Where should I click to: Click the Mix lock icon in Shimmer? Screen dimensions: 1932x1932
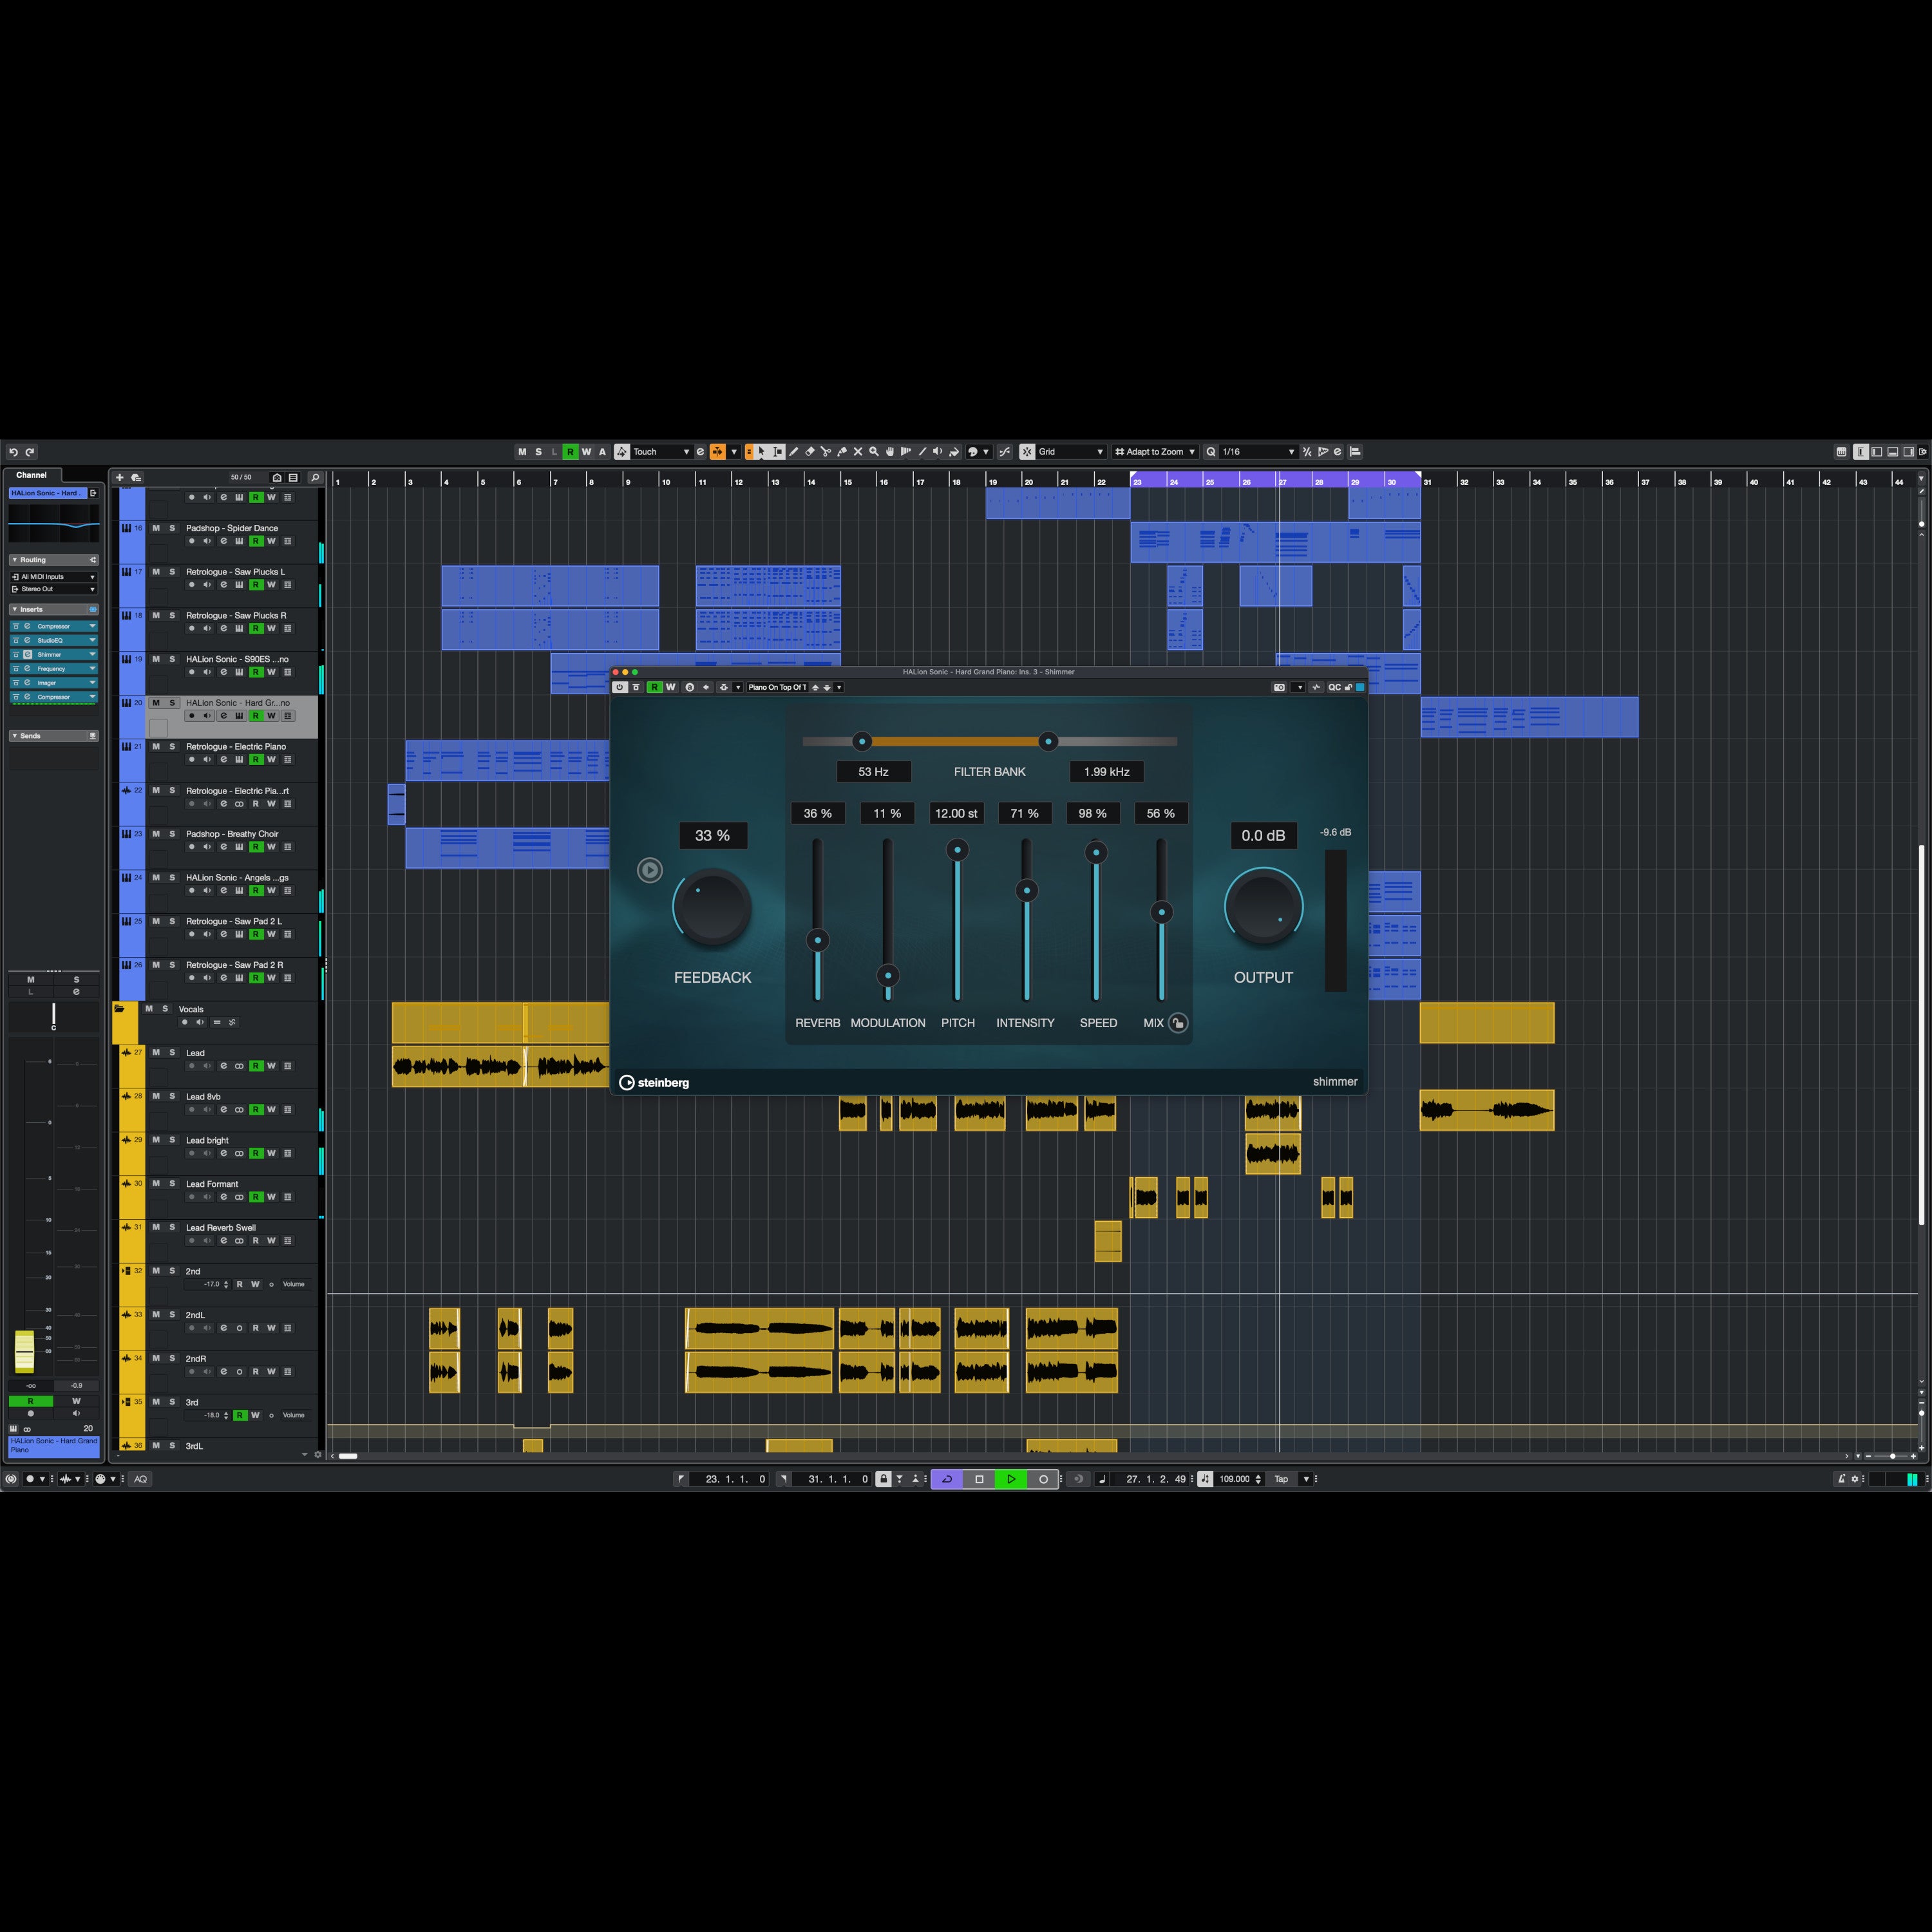(x=1178, y=1023)
